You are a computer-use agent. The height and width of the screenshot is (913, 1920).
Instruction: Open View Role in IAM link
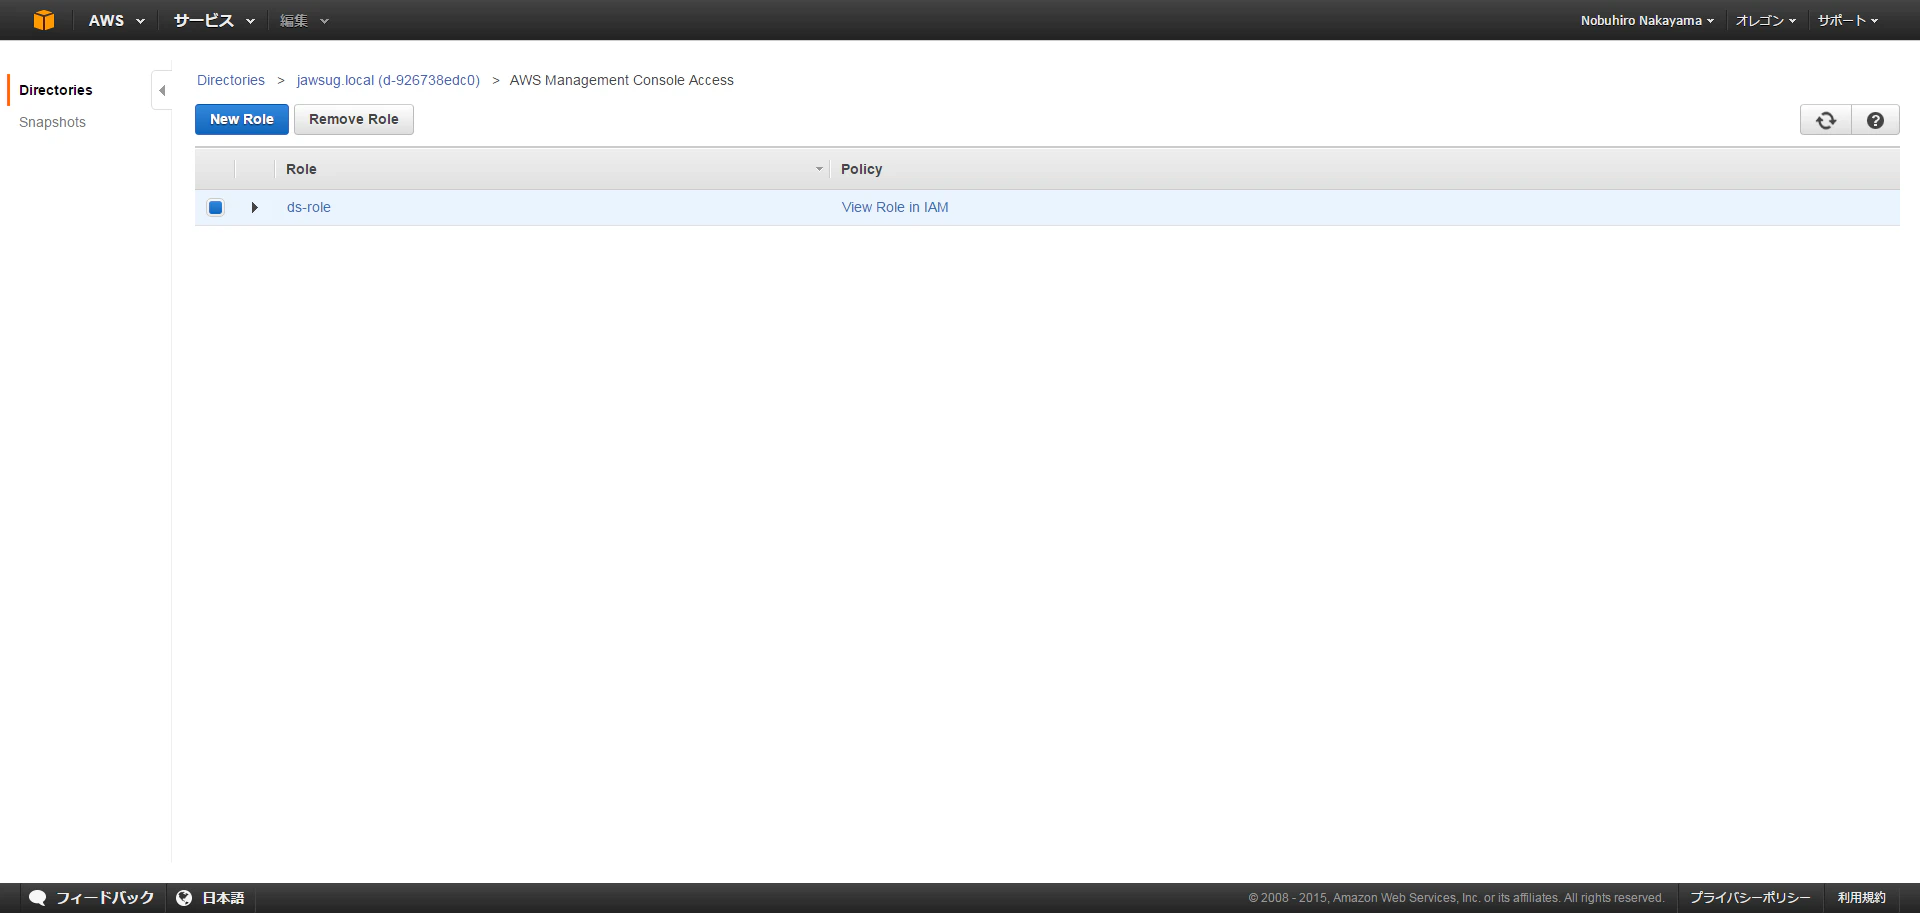(x=895, y=207)
